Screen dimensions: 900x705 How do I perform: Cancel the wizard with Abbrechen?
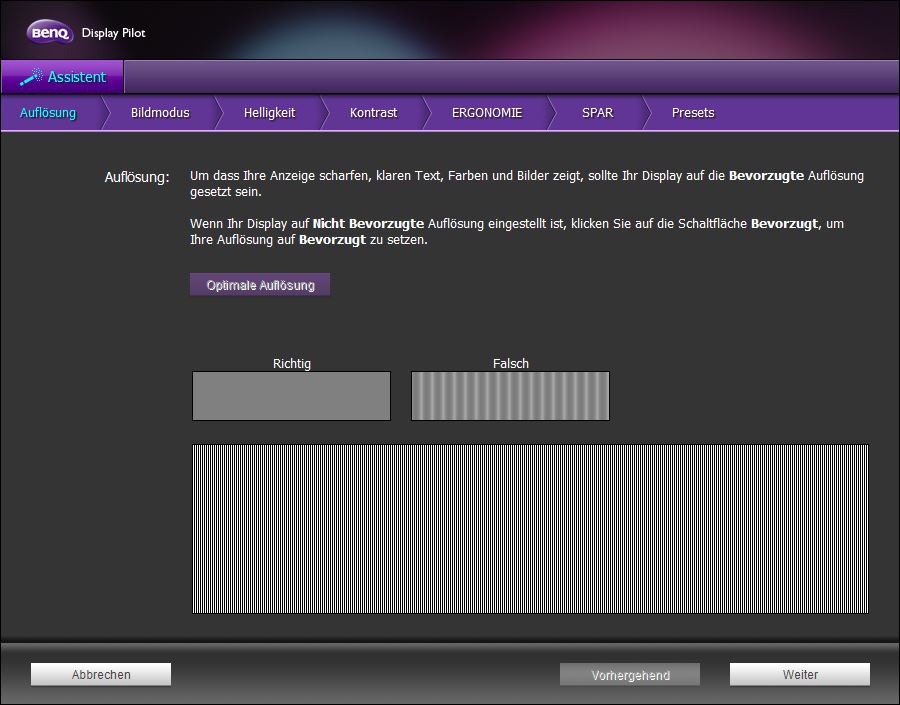click(101, 675)
